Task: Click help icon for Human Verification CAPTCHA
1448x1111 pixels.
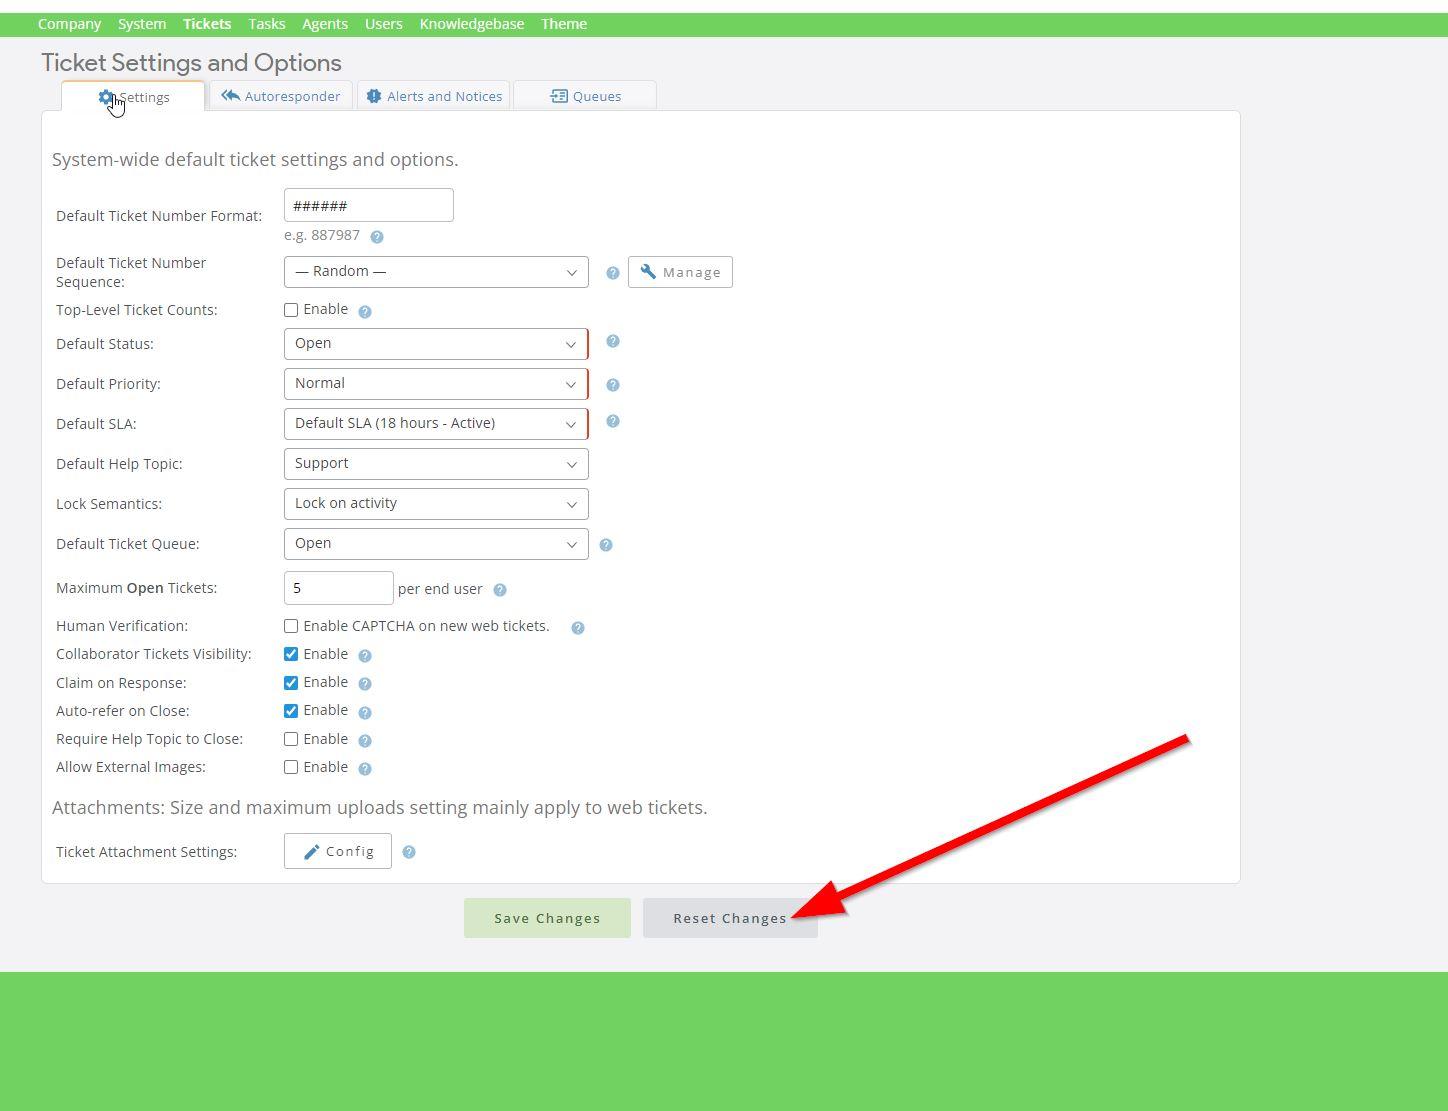Action: point(578,628)
